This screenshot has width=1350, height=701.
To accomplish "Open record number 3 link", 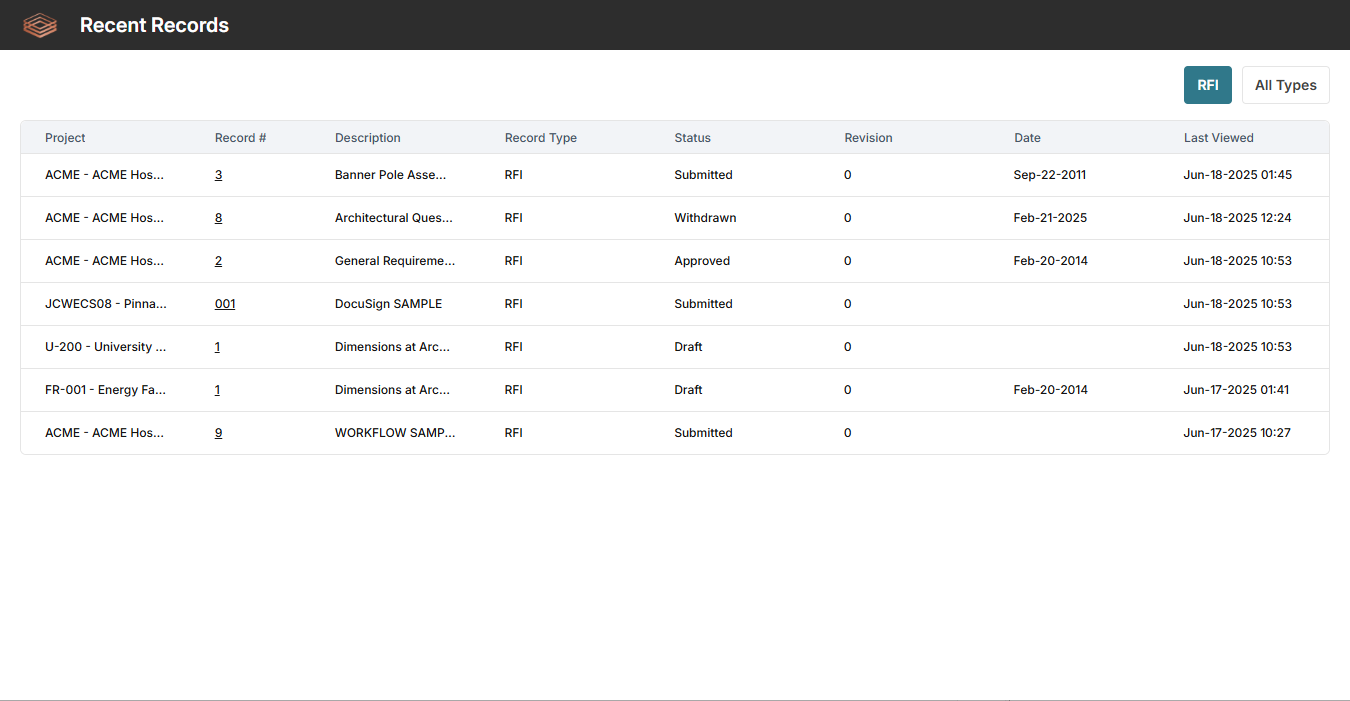I will [x=218, y=175].
